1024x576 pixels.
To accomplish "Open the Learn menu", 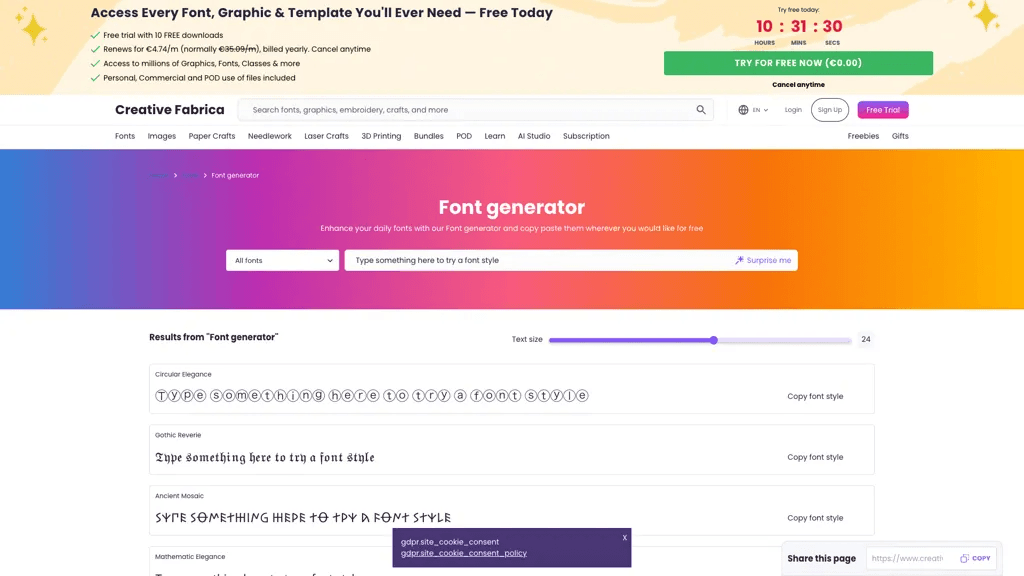I will coord(494,136).
